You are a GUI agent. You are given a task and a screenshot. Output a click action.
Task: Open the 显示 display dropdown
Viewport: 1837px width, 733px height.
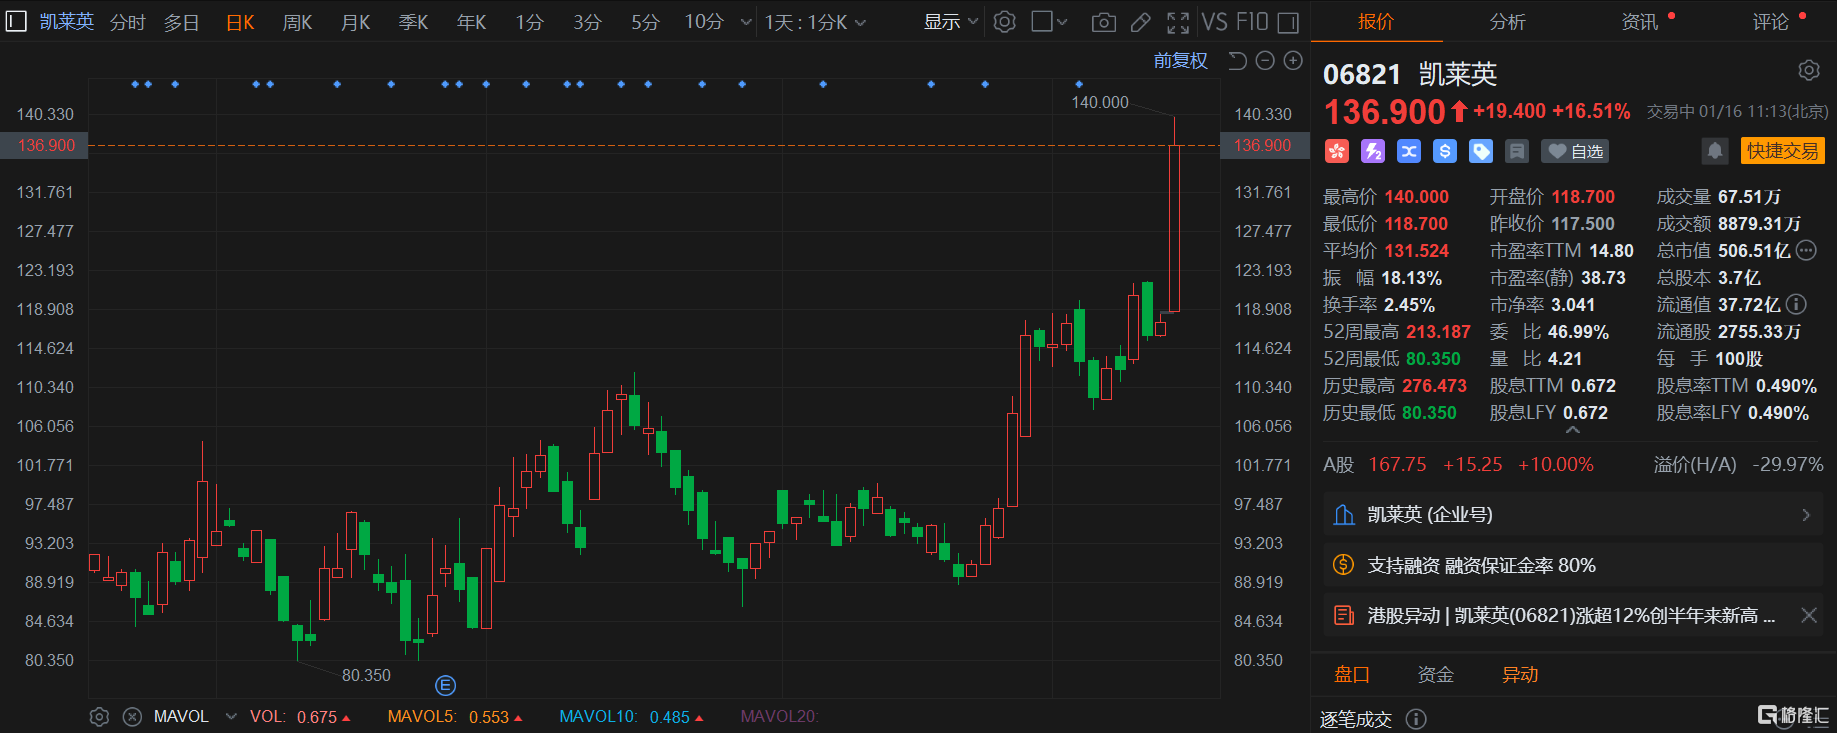950,22
